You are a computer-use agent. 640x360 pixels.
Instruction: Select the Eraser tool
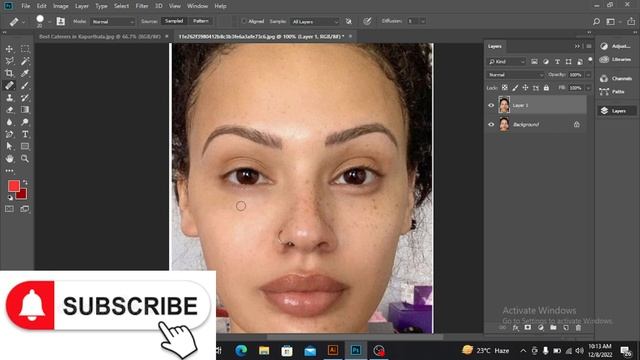tap(9, 110)
